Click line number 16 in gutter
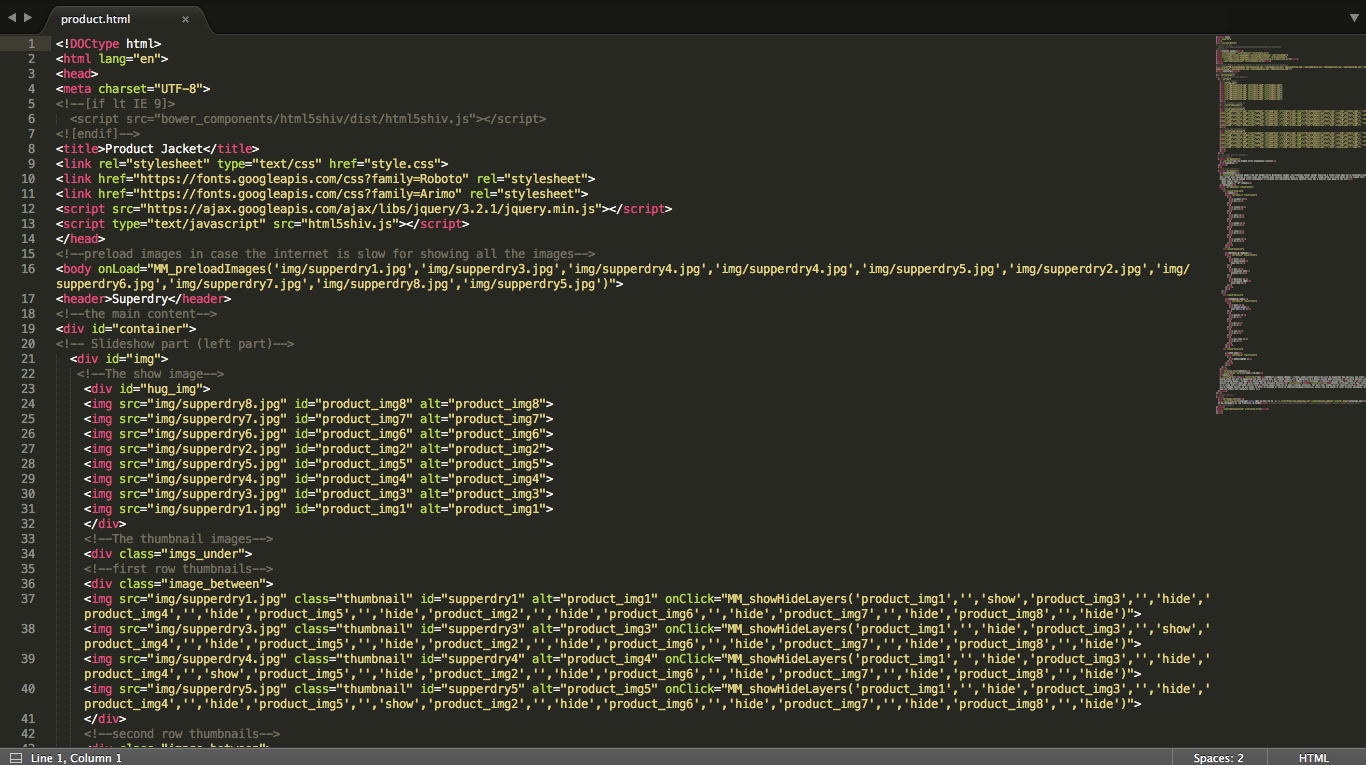1366x765 pixels. pos(28,269)
